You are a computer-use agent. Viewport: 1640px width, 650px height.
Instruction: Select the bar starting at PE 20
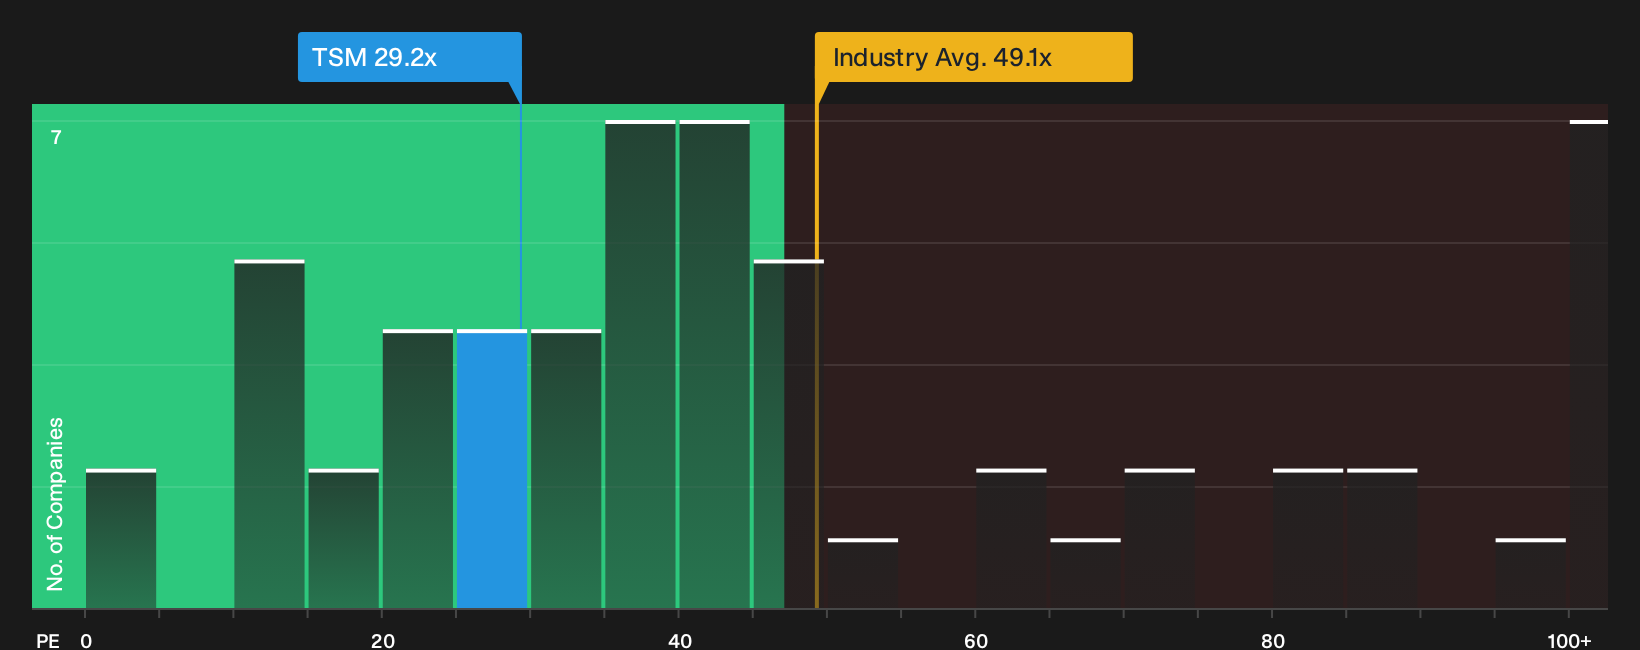click(x=418, y=469)
